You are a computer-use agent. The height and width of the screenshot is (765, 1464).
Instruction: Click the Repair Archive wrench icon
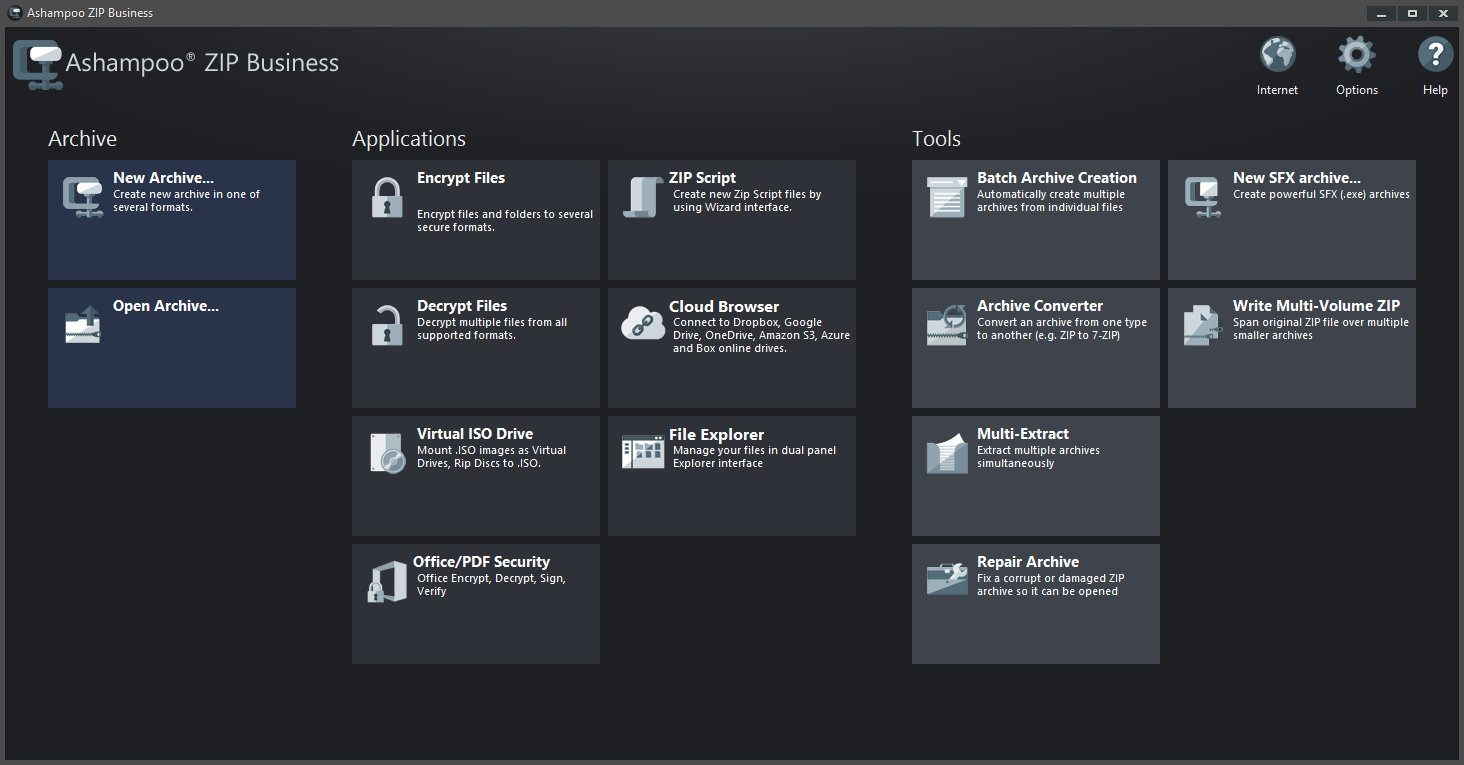click(946, 579)
